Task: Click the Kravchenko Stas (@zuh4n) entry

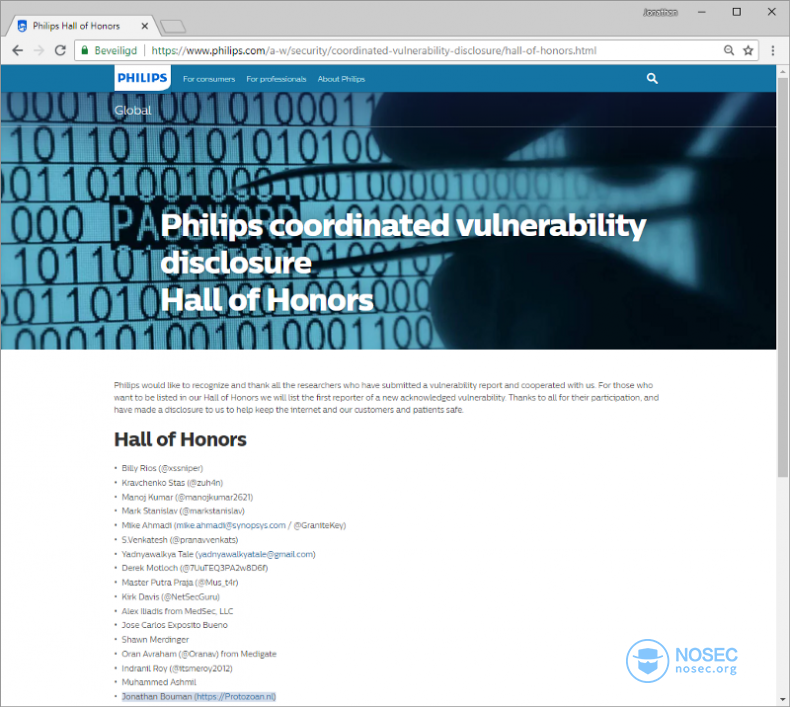Action: click(172, 483)
